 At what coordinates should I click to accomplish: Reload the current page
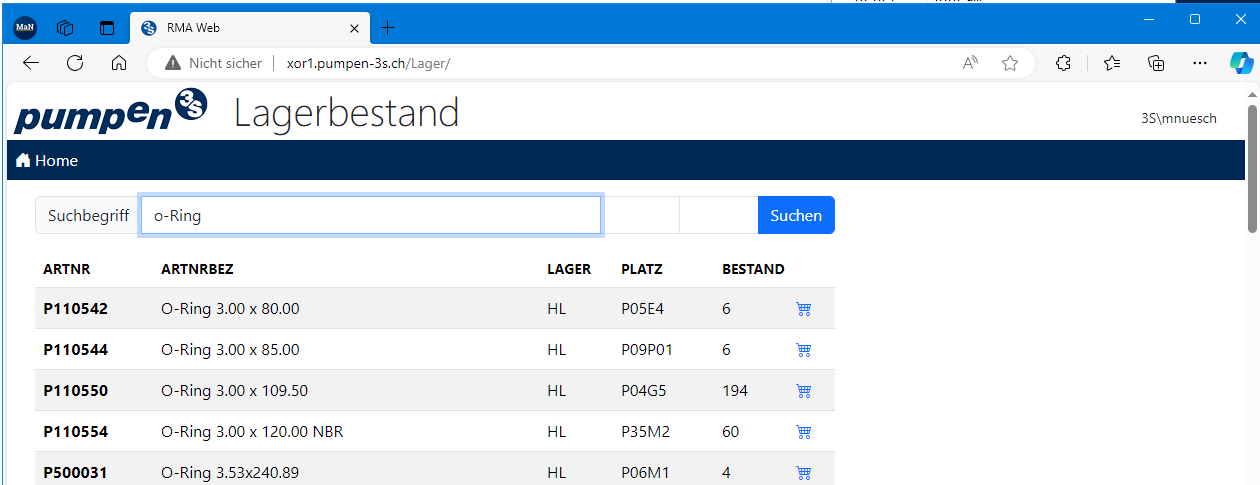click(75, 63)
